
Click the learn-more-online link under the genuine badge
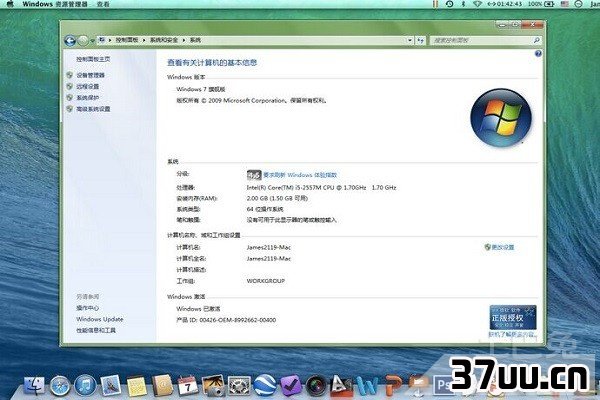click(513, 335)
